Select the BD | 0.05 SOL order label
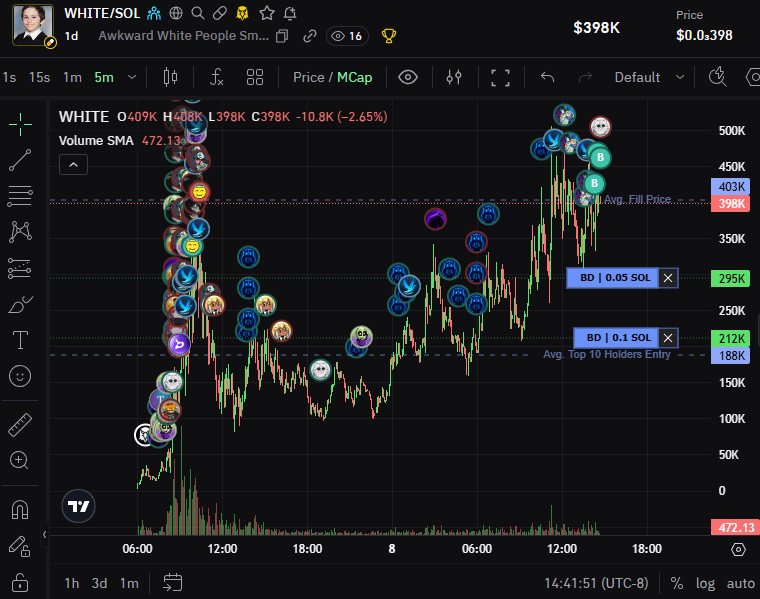760x599 pixels. 613,278
